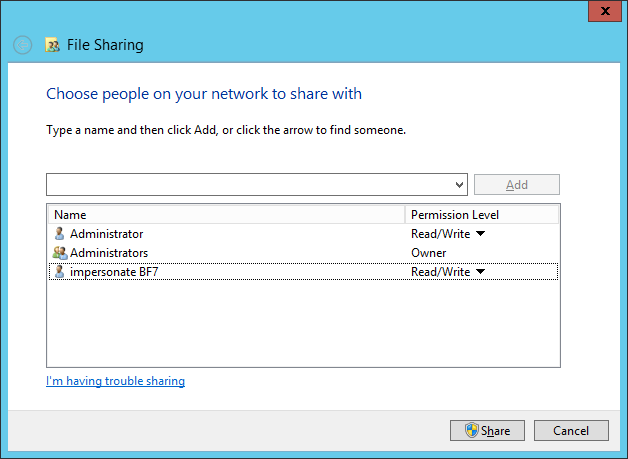Screen dimensions: 628x459
Task: Select the Administrator name in list
Action: [x=106, y=234]
